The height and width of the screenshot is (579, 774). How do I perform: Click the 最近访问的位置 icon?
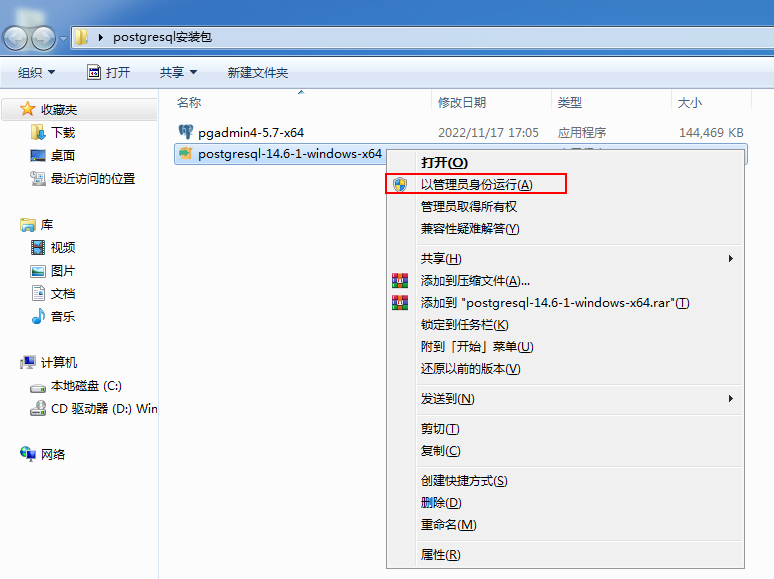point(38,178)
